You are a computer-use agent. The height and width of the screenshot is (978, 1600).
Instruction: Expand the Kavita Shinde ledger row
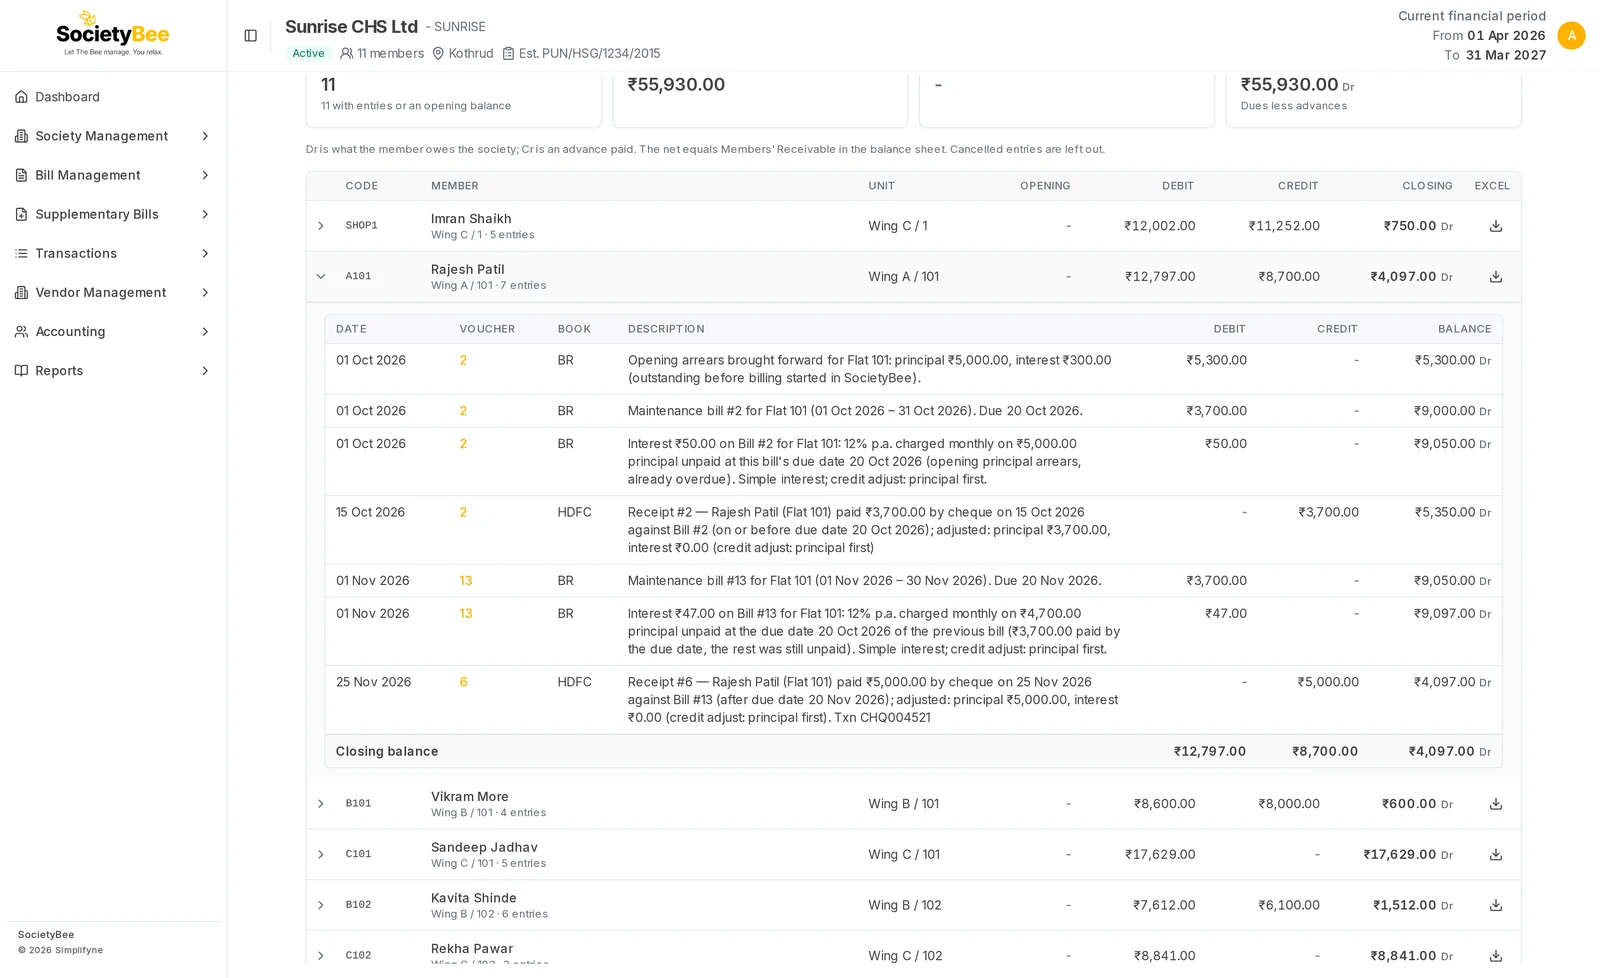coord(321,905)
